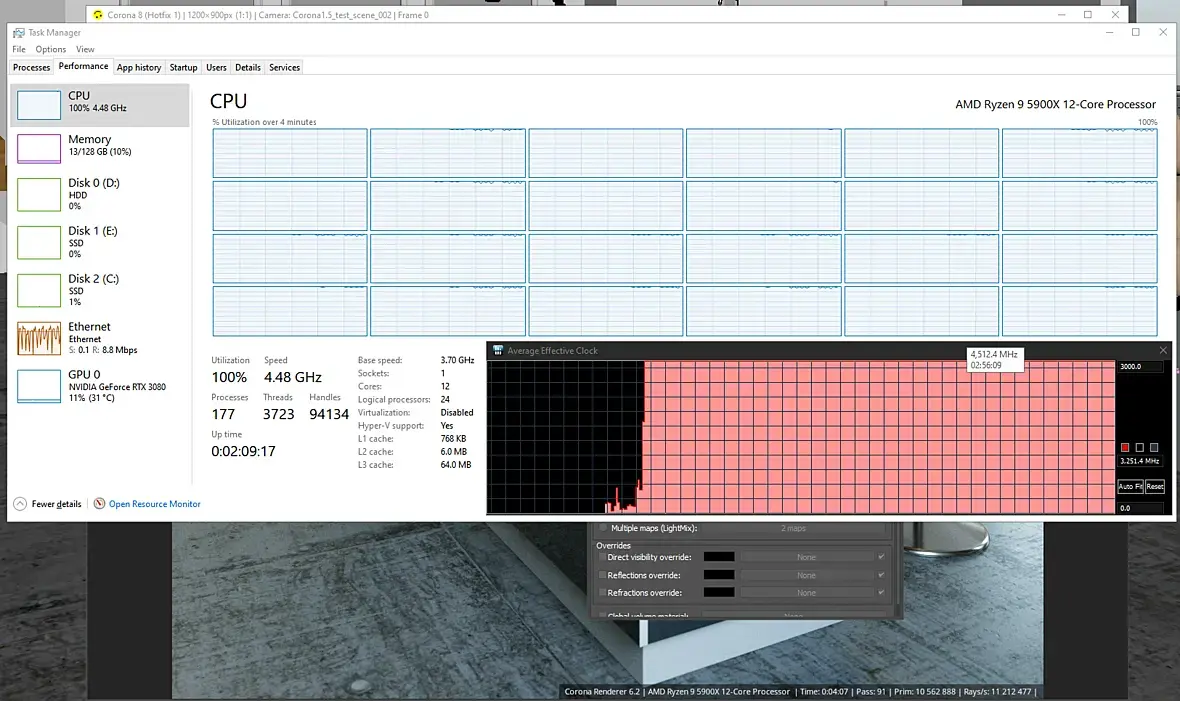Viewport: 1180px width, 701px height.
Task: Click Task Manager title bar icon
Action: (18, 32)
